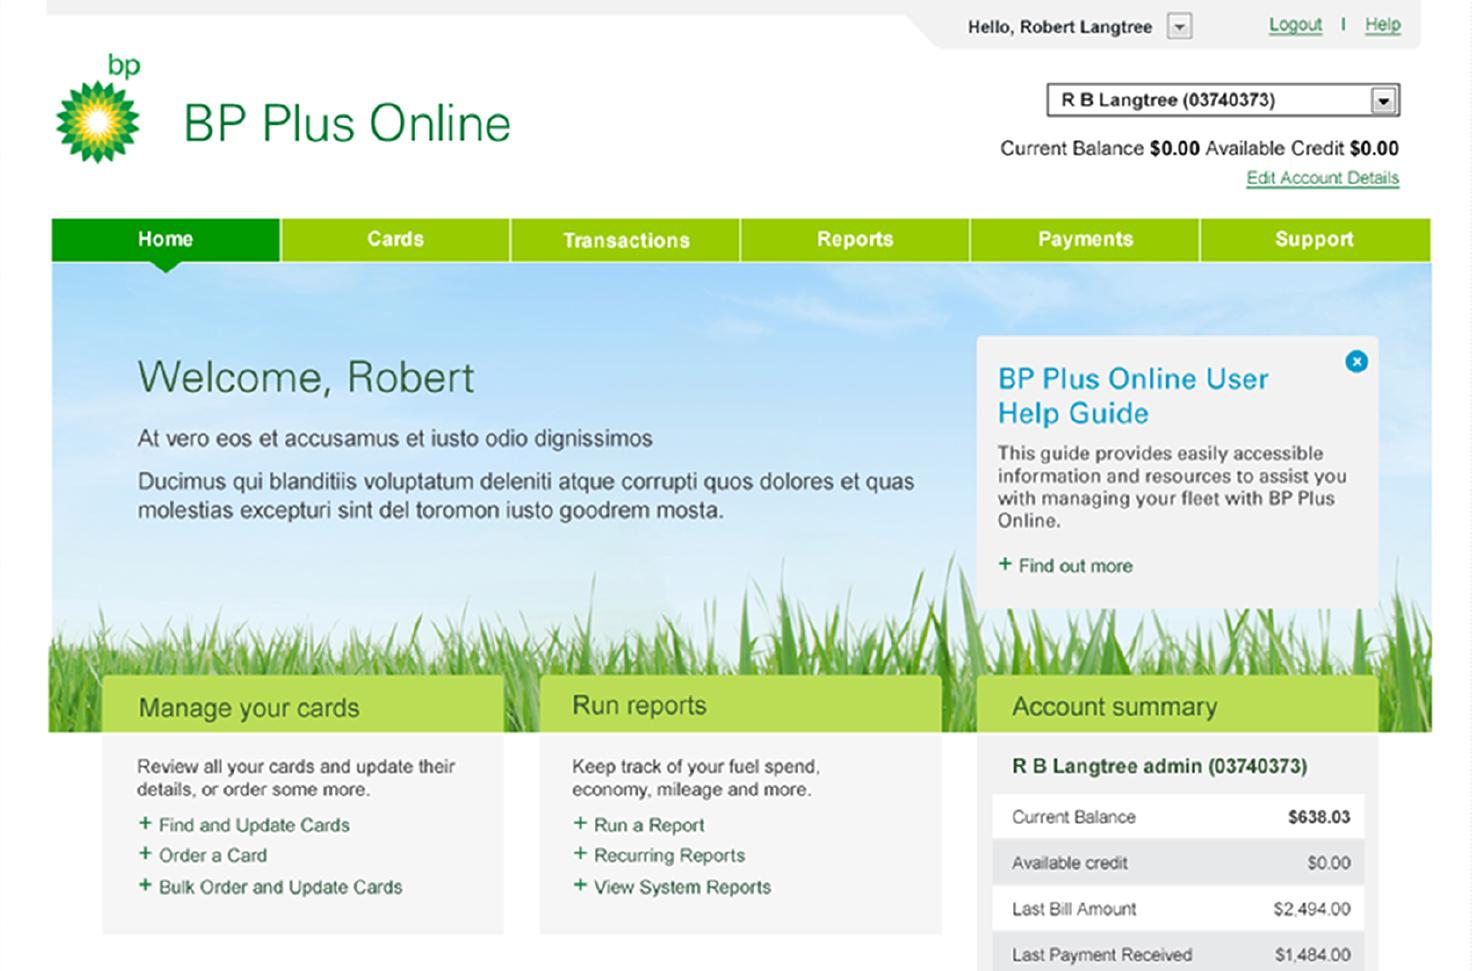Click the BP Plus Online title
The image size is (1472, 971).
point(347,124)
